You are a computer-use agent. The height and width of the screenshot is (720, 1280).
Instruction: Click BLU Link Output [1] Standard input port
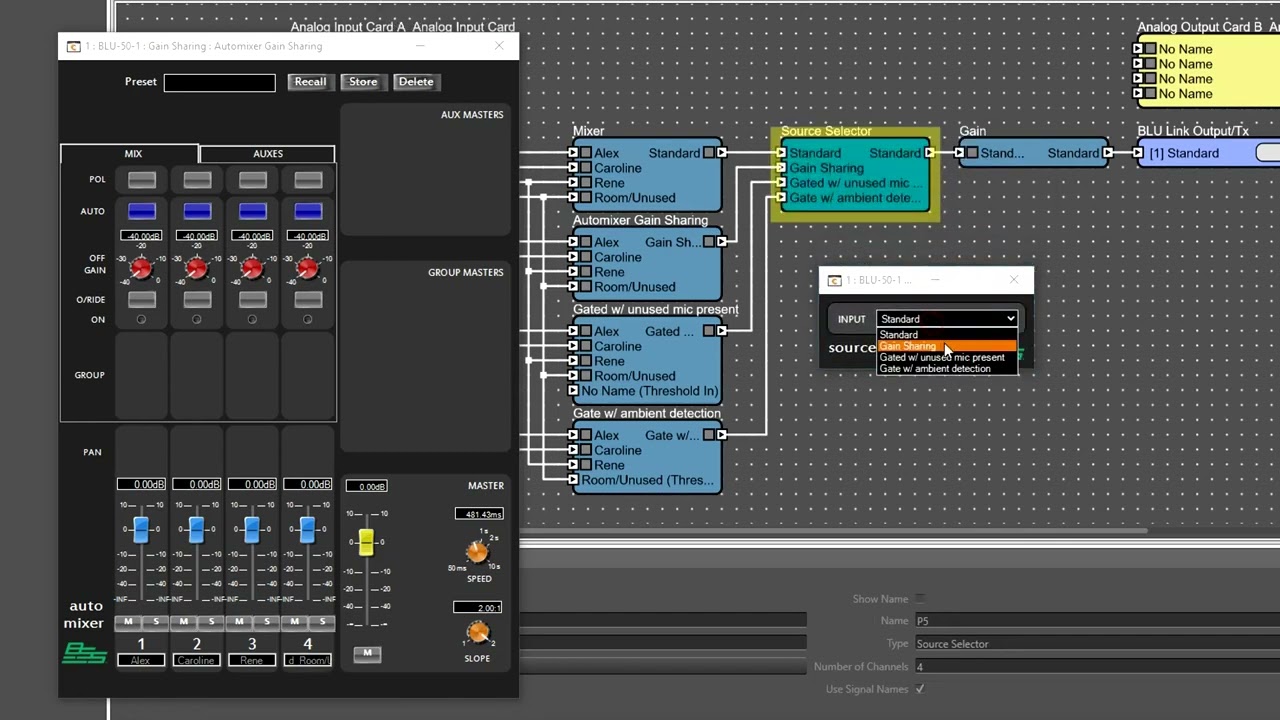click(x=1138, y=153)
